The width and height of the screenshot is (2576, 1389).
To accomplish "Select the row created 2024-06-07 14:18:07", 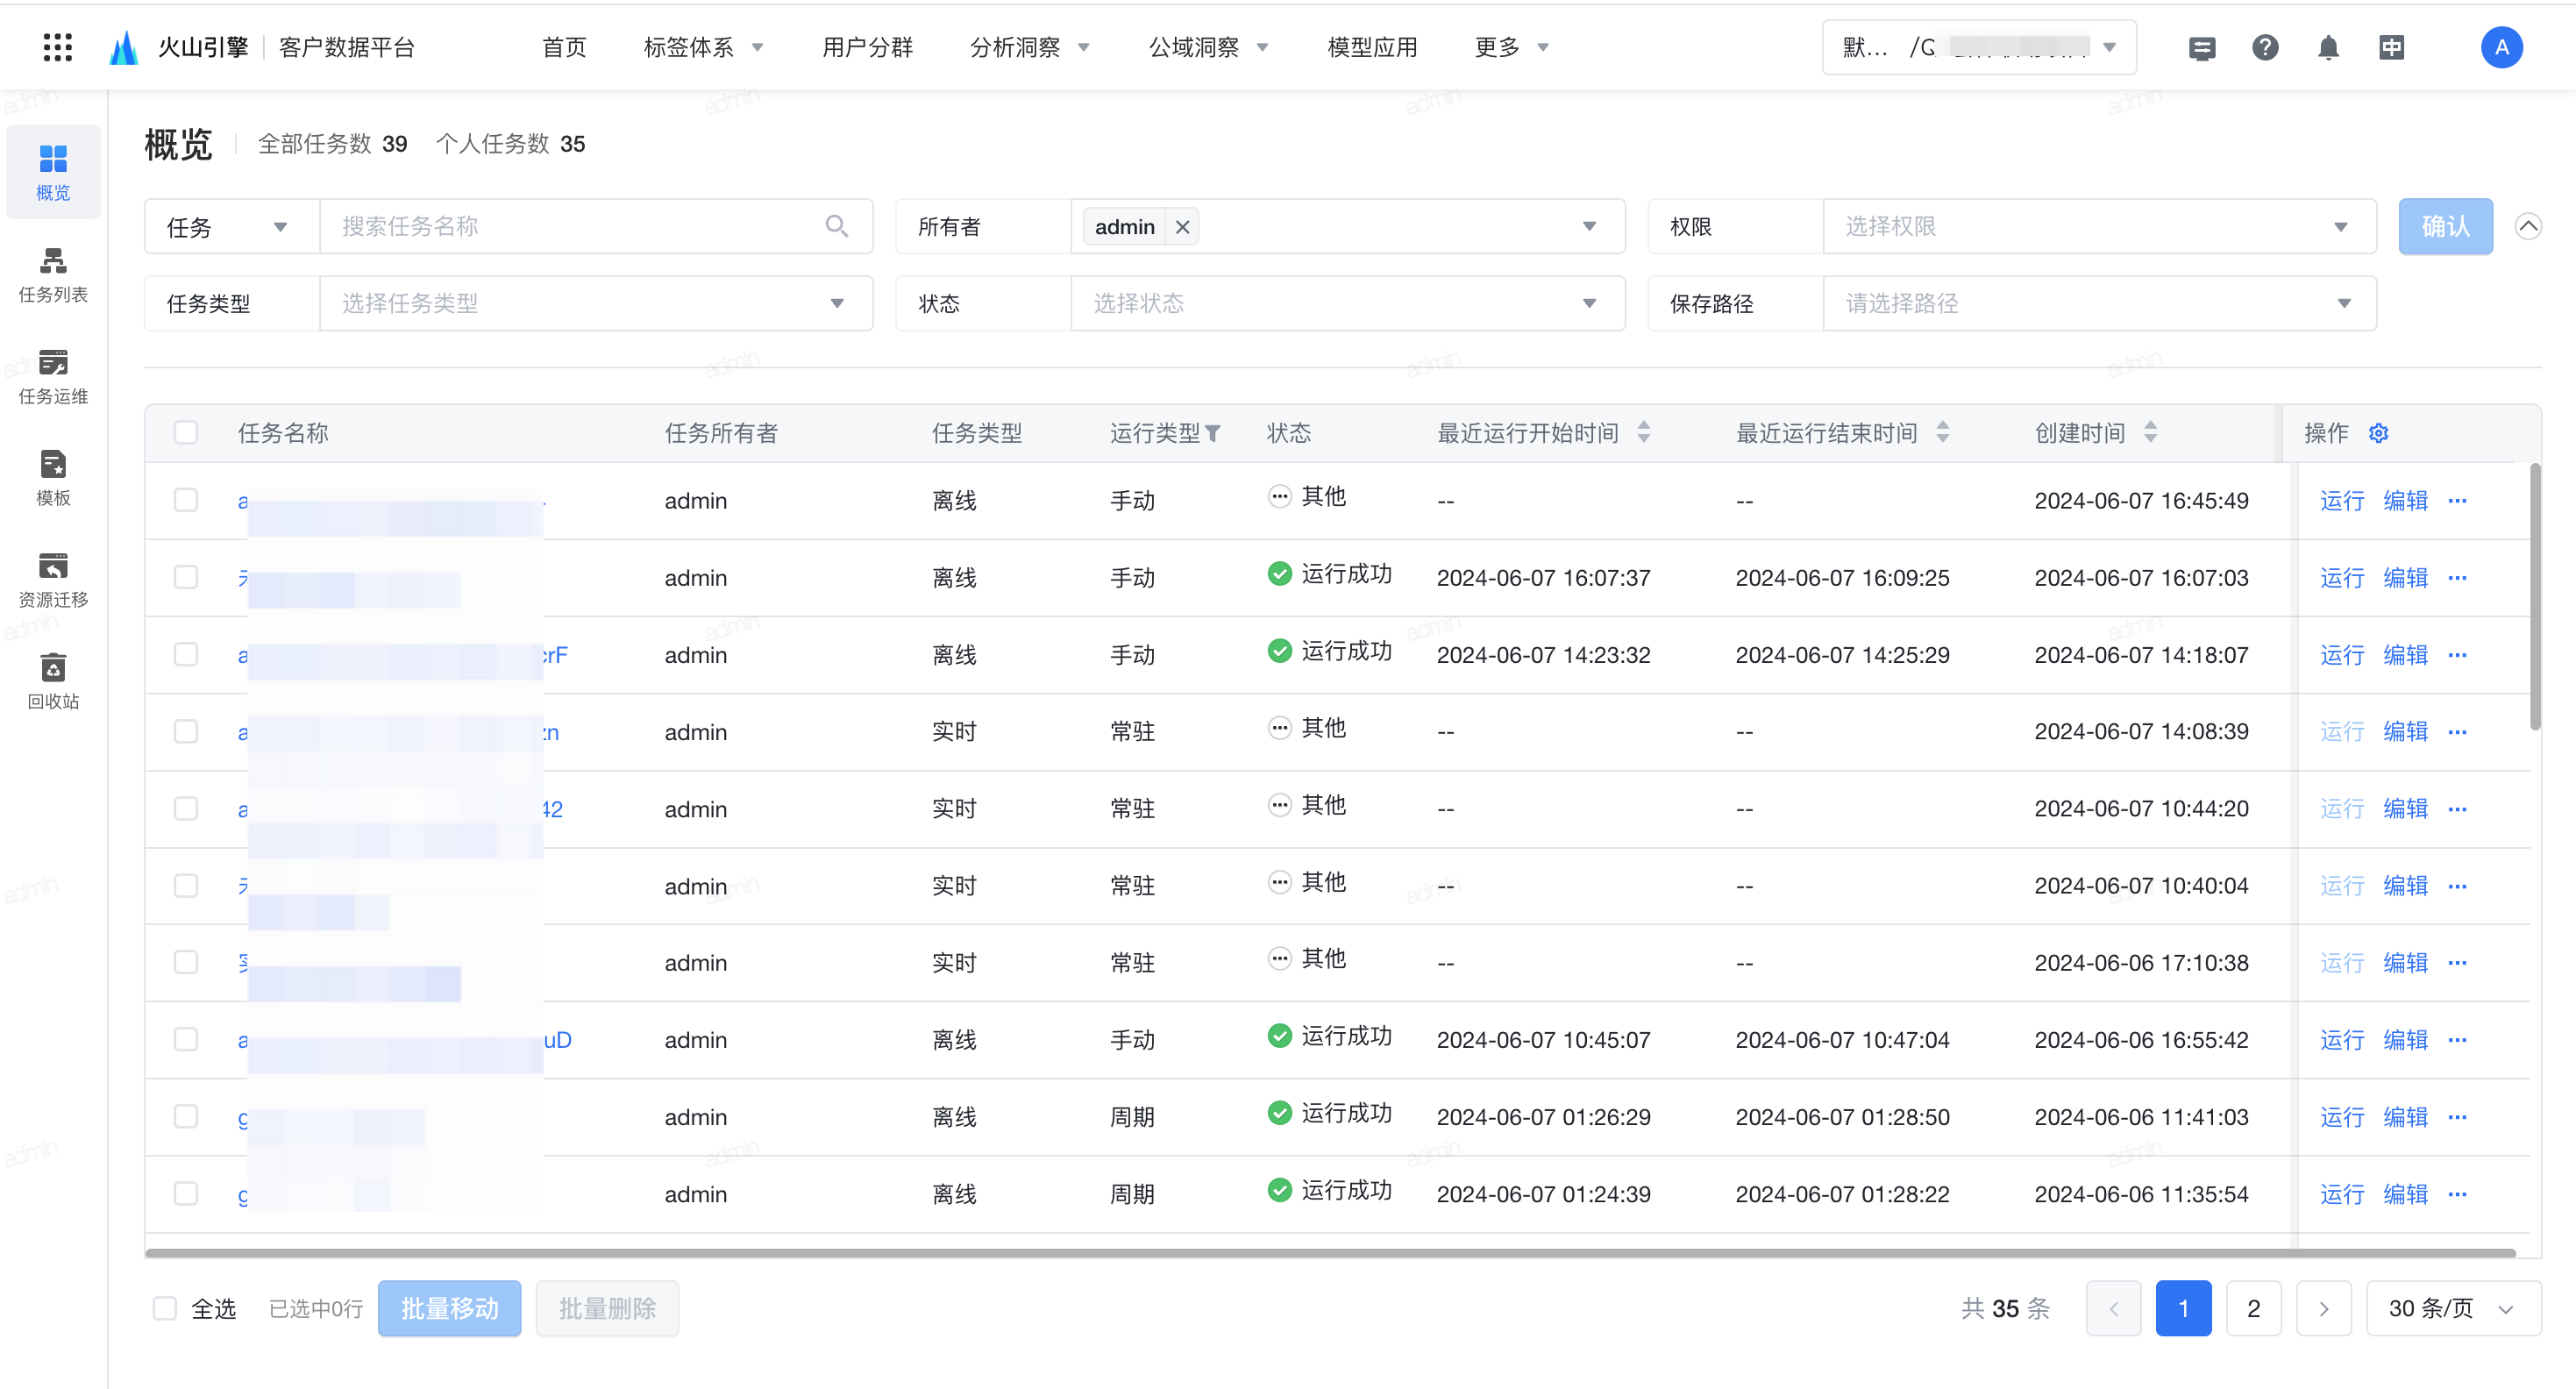I will click(186, 653).
